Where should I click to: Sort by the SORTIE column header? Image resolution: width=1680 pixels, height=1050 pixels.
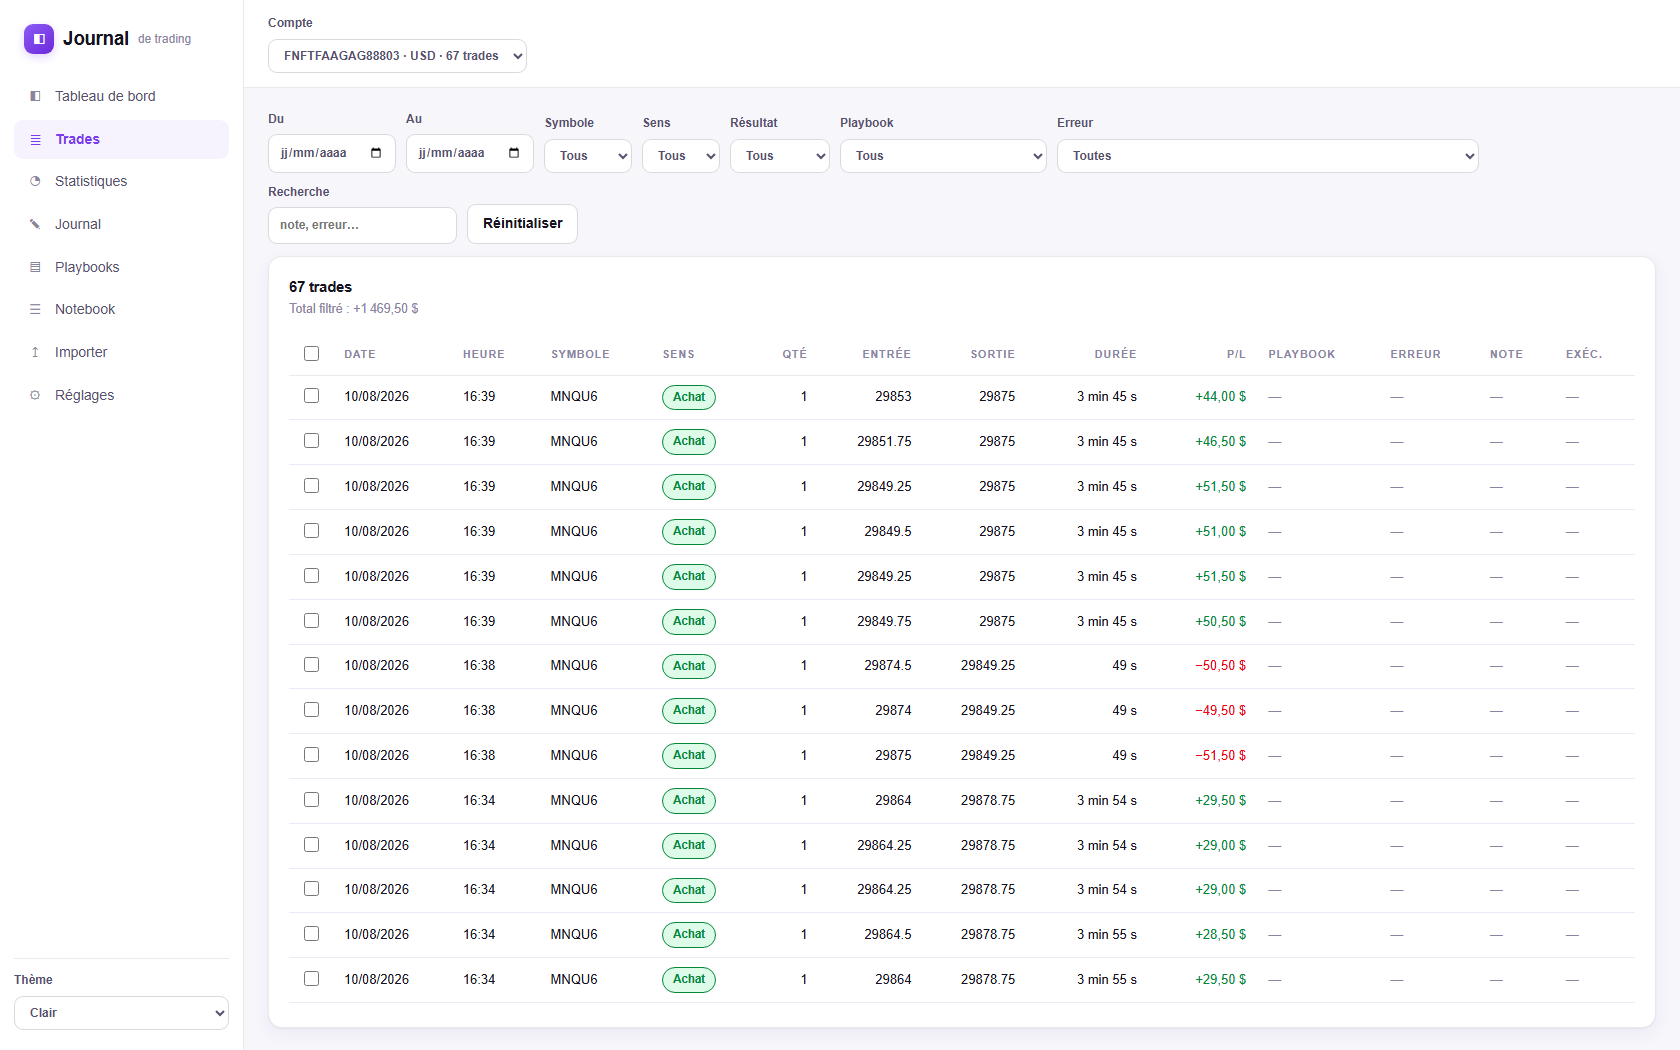(x=992, y=354)
